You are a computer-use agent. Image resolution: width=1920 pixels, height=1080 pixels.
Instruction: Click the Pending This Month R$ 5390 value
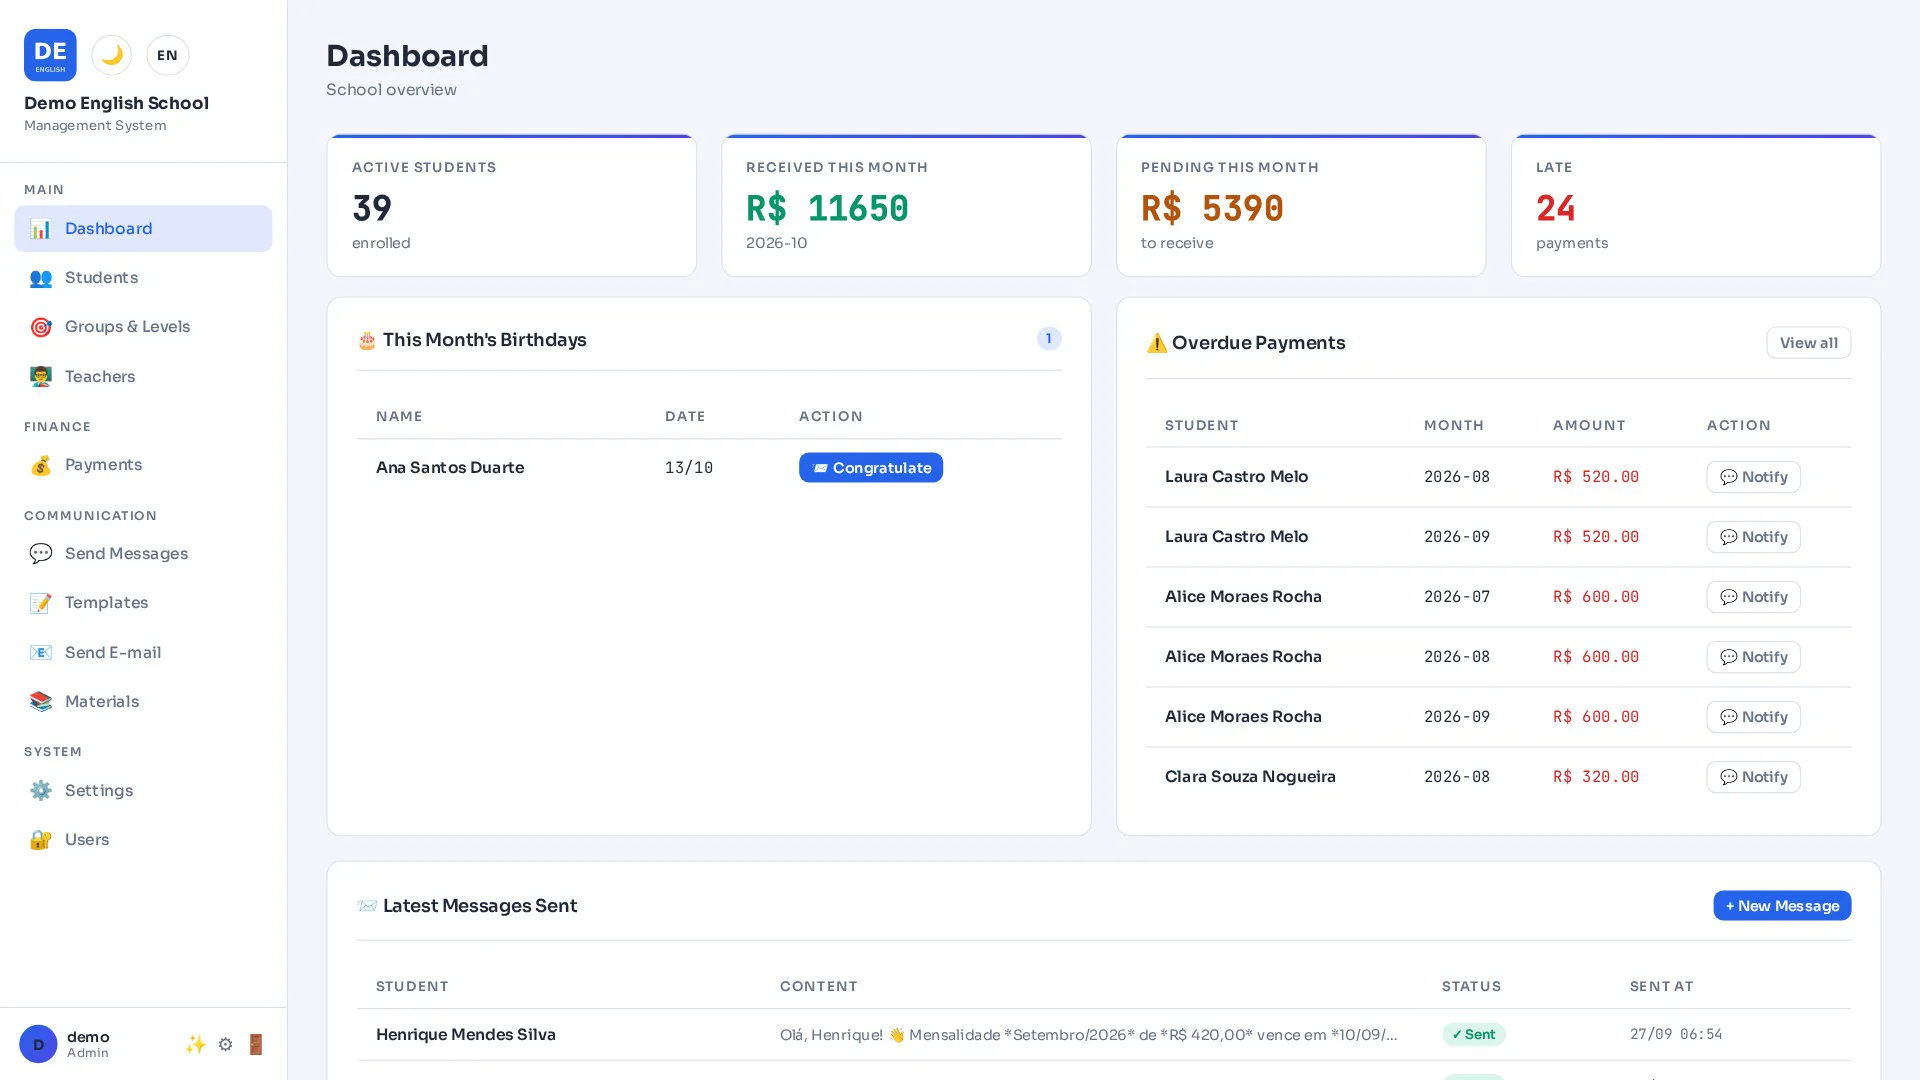coord(1212,208)
